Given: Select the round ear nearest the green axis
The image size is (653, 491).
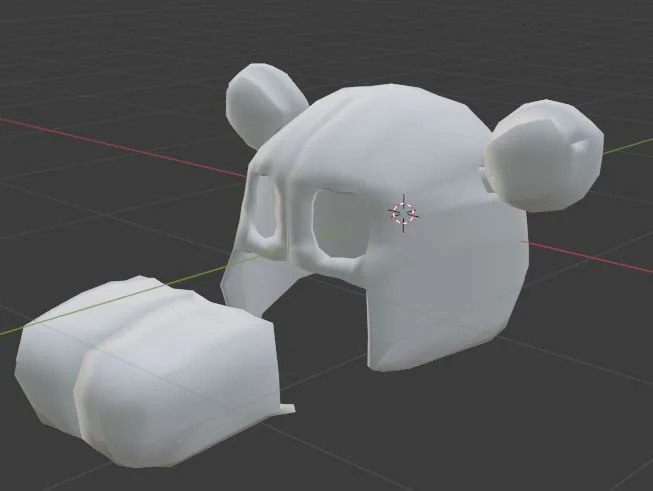Looking at the screenshot, I should point(543,155).
